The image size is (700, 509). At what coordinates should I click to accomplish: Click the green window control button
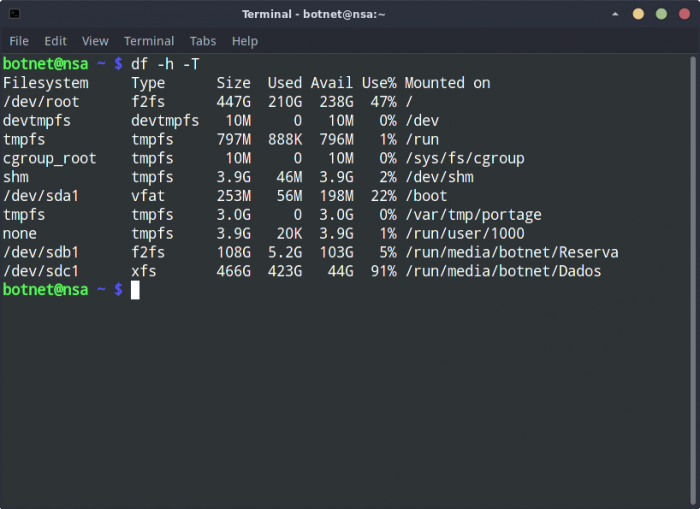click(x=662, y=14)
